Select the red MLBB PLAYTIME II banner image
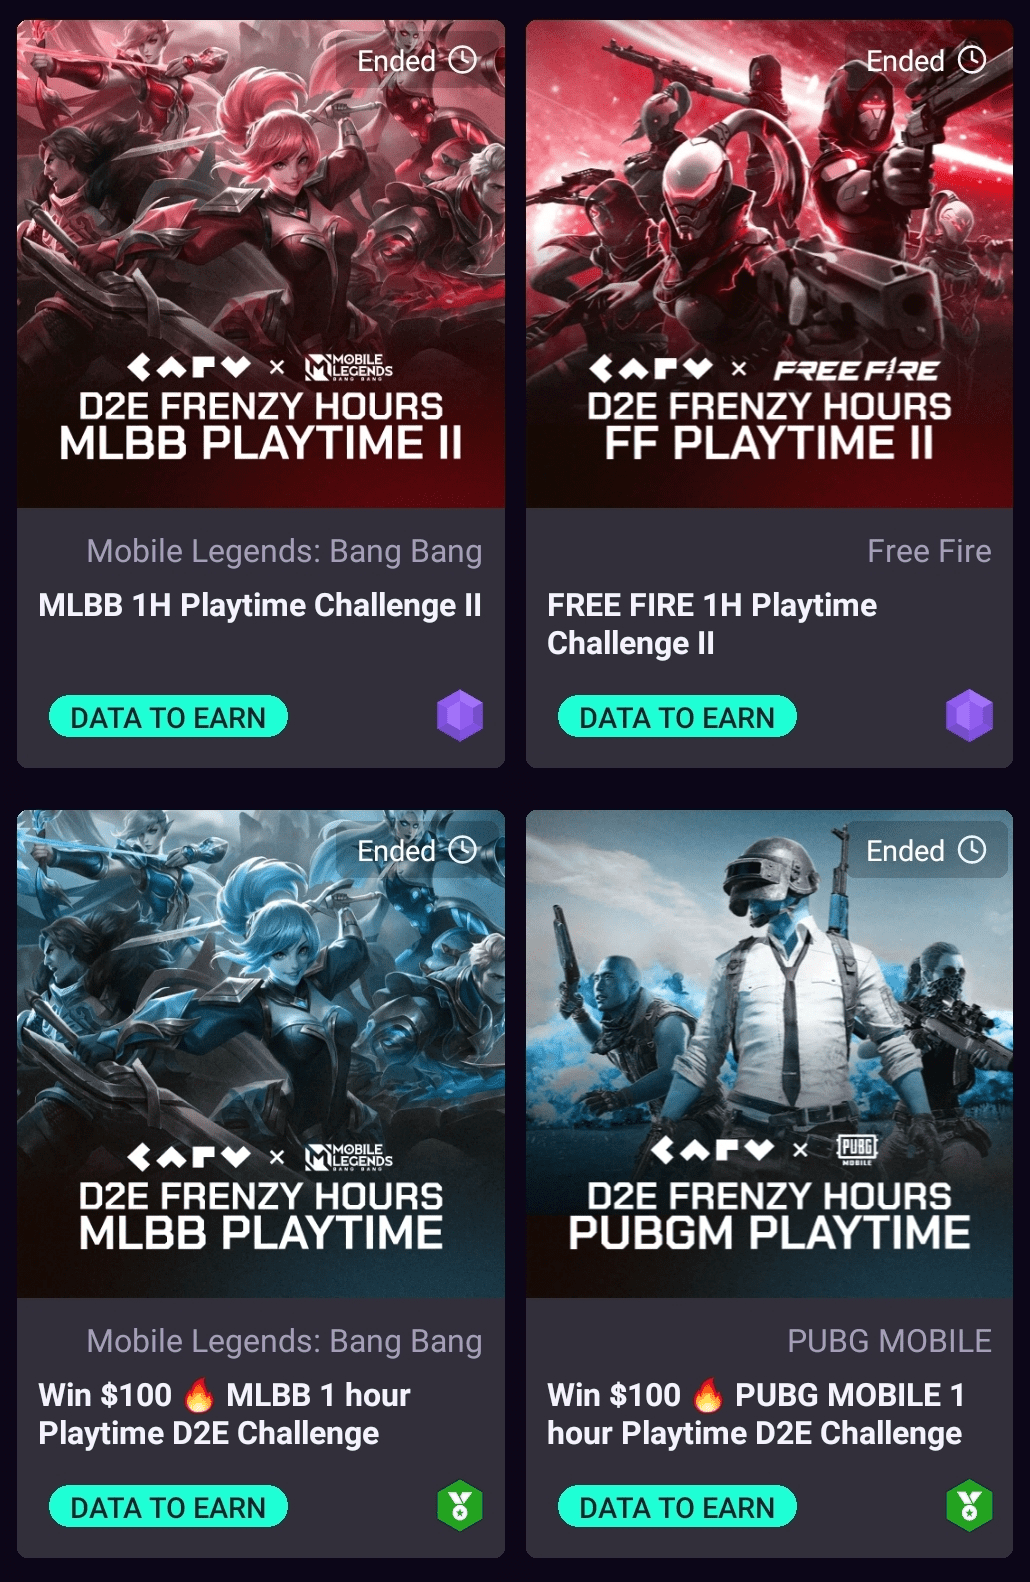1030x1582 pixels. 261,264
